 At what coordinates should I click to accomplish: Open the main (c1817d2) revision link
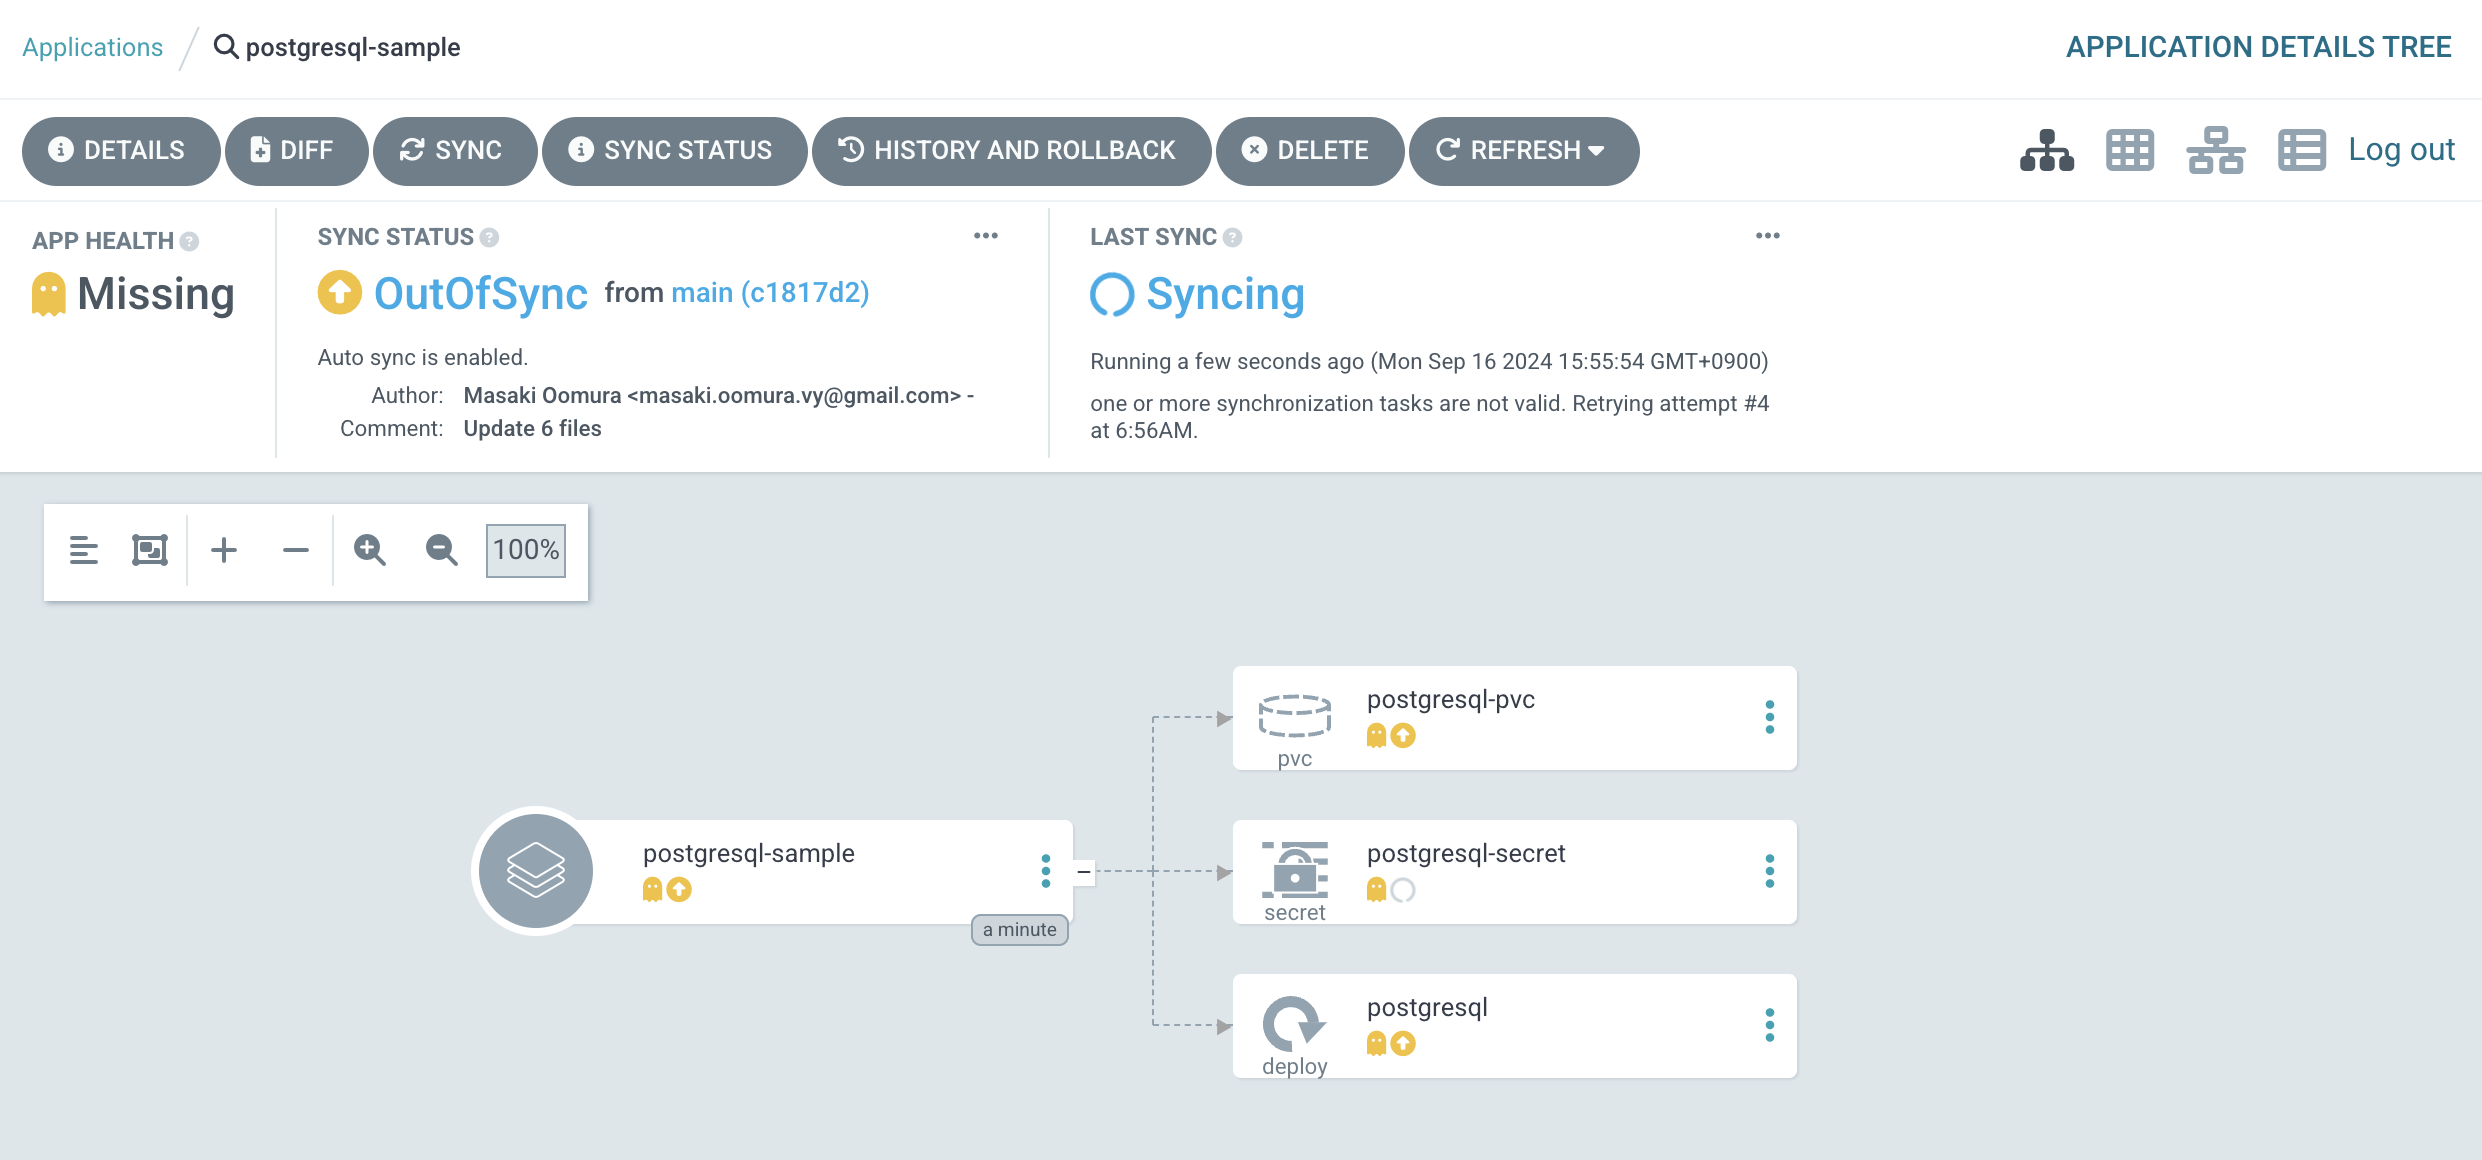pos(770,292)
